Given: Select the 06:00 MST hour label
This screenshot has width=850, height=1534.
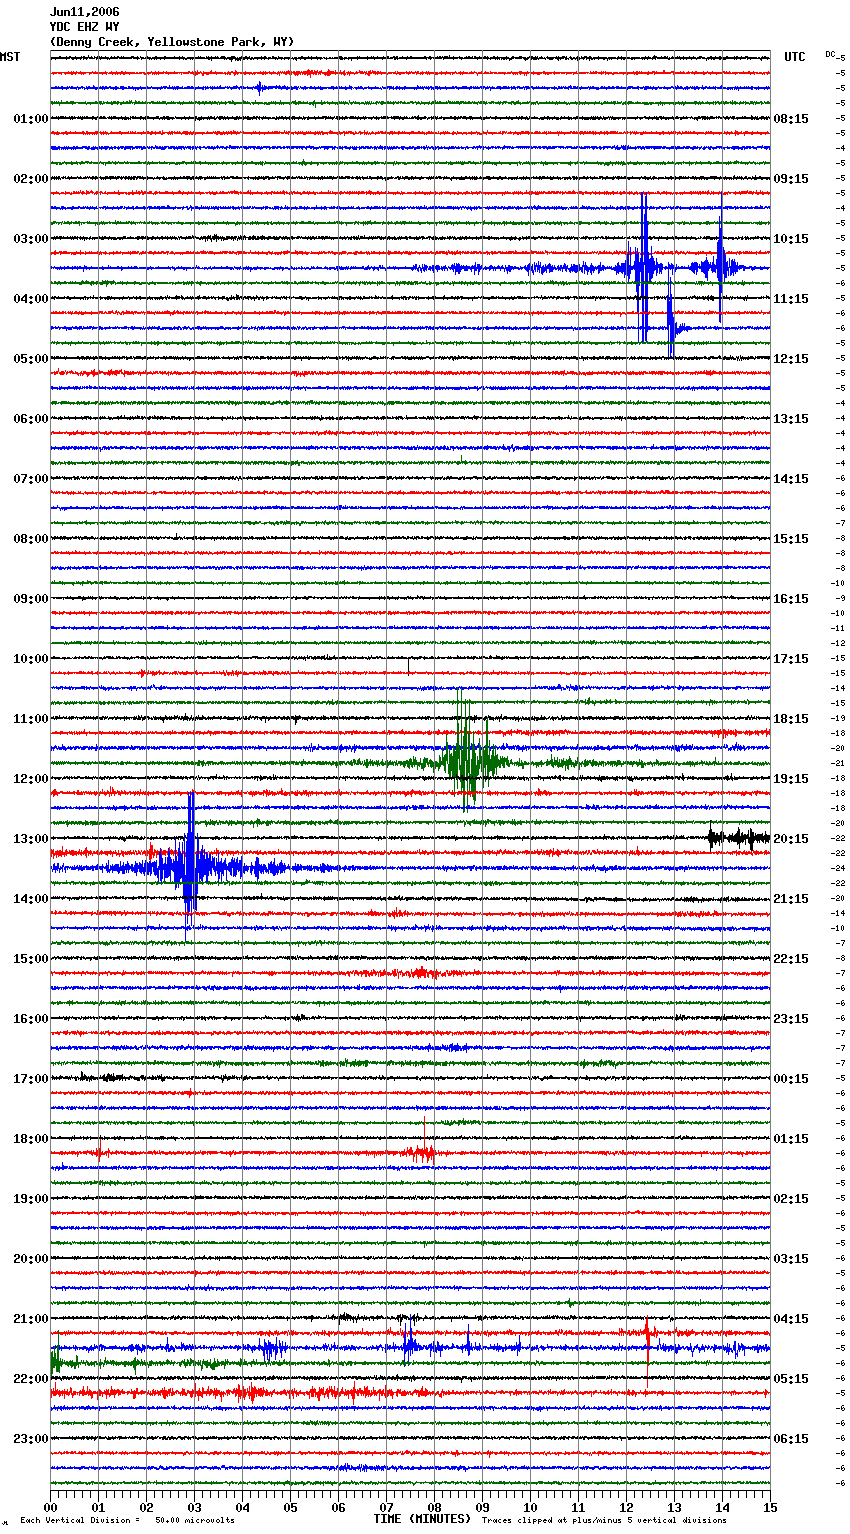Looking at the screenshot, I should pyautogui.click(x=30, y=419).
